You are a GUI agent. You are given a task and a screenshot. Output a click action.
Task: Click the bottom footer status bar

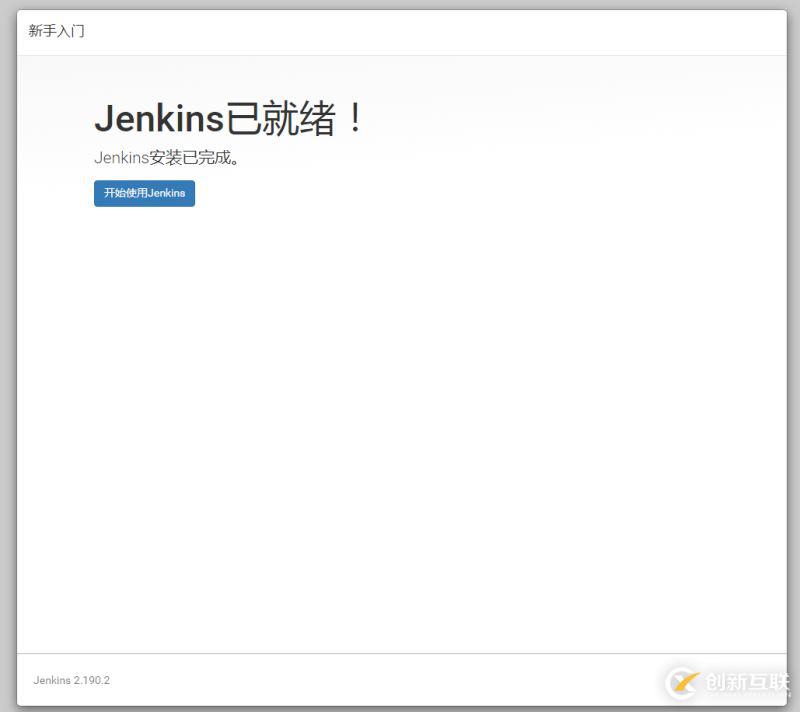tap(400, 680)
